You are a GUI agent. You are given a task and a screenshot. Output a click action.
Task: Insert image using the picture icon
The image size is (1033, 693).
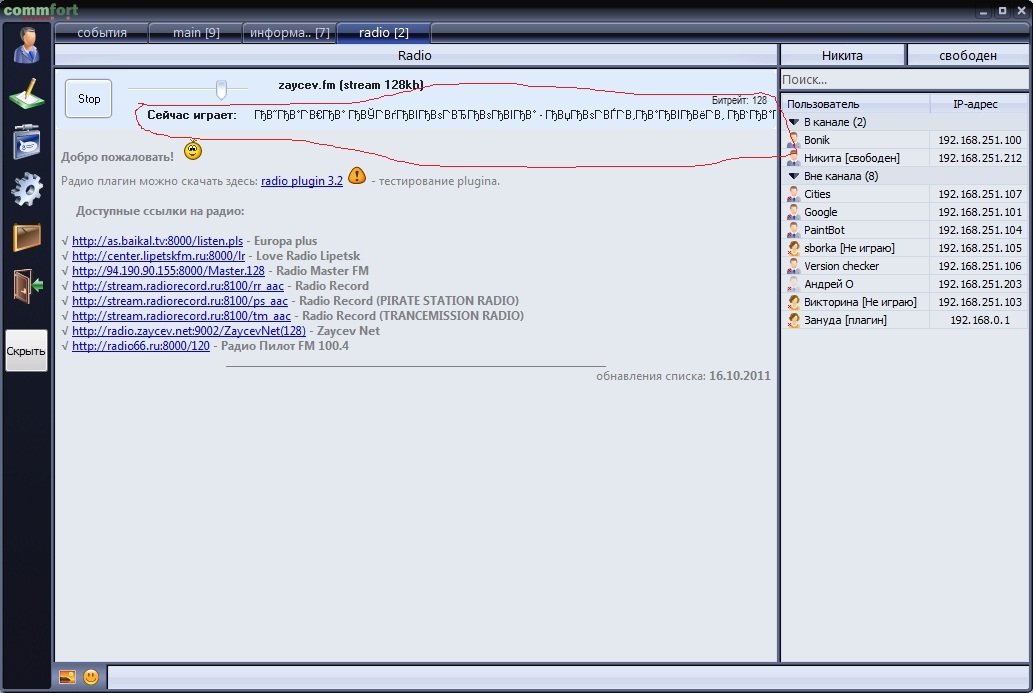click(67, 677)
